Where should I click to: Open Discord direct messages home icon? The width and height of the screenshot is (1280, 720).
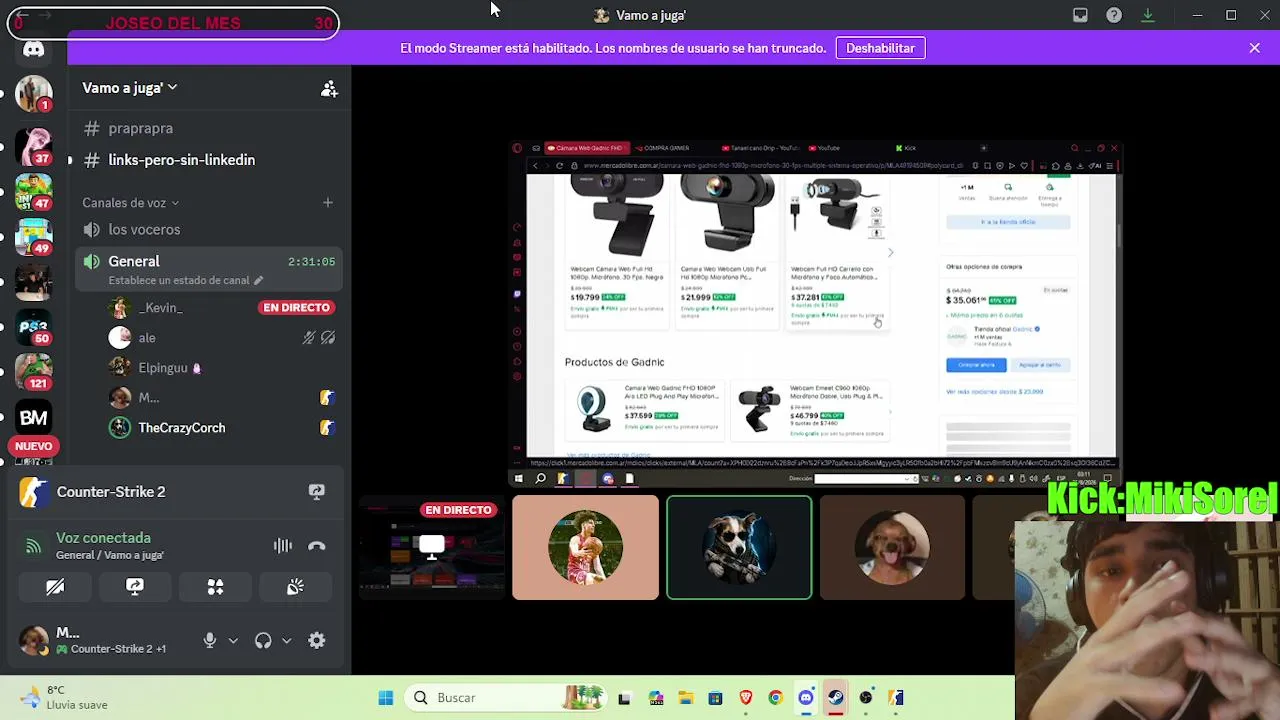click(x=34, y=49)
